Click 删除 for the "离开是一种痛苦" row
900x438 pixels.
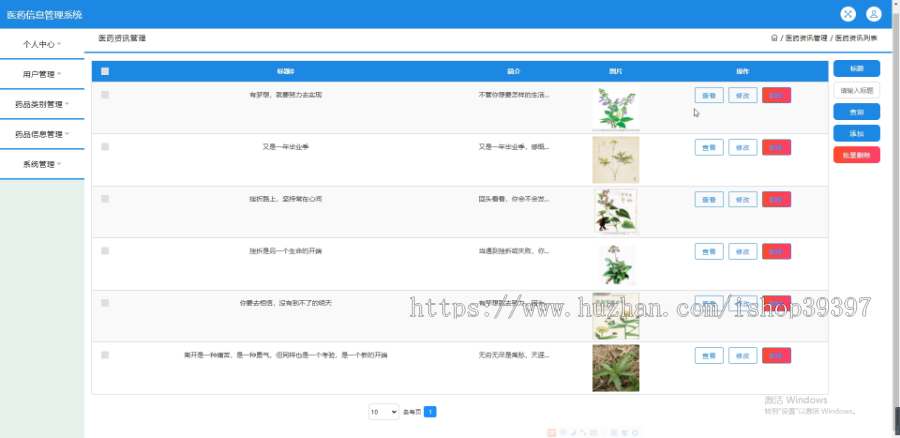(777, 355)
